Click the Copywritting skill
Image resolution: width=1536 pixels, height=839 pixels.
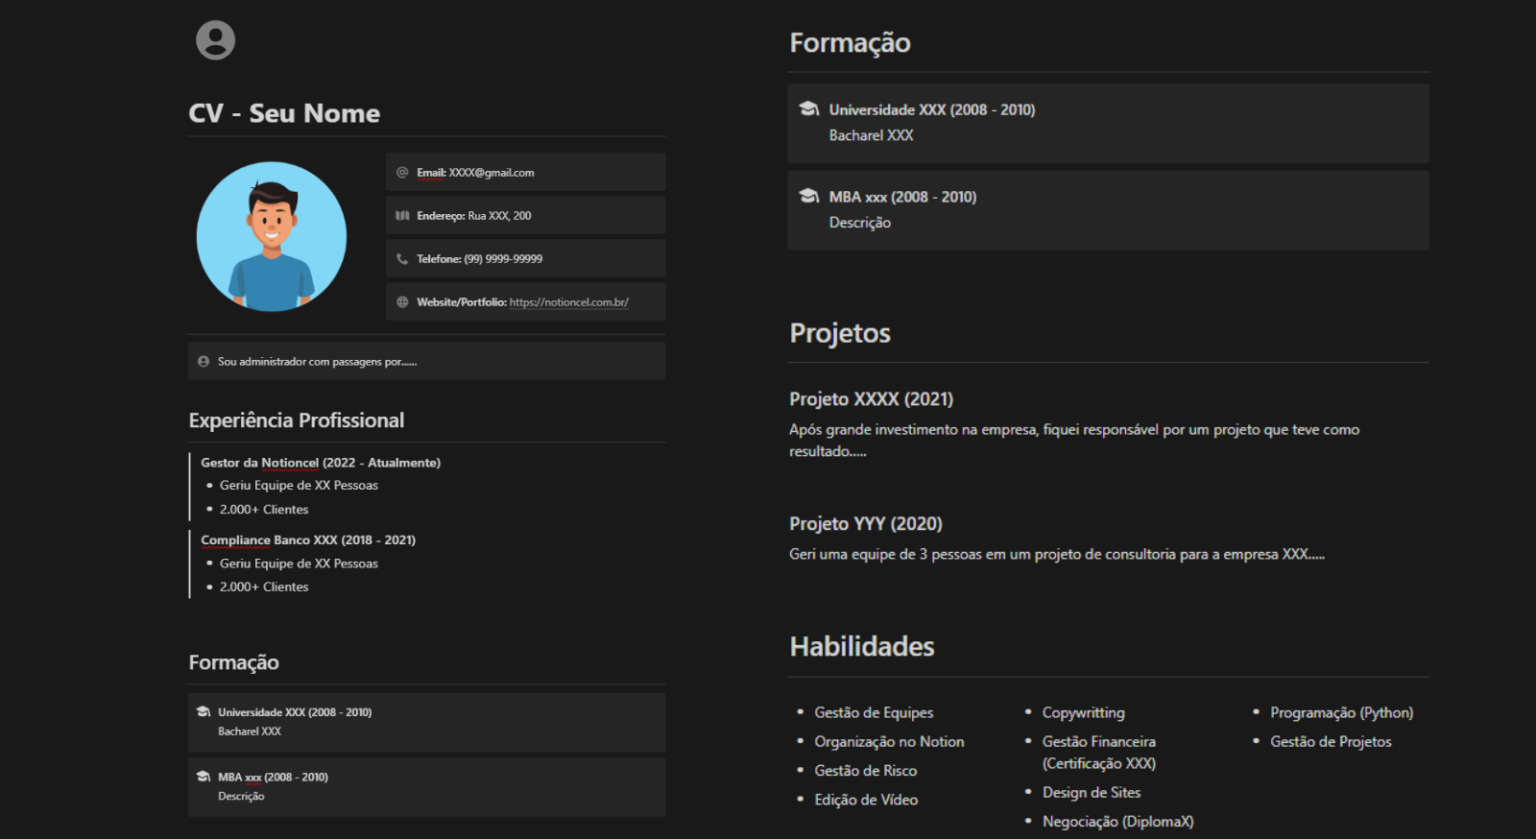point(1083,712)
